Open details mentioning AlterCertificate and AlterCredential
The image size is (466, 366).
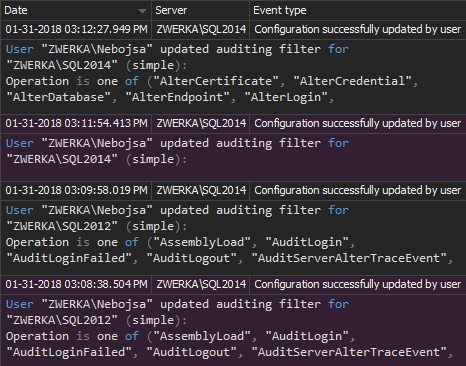pos(233,77)
